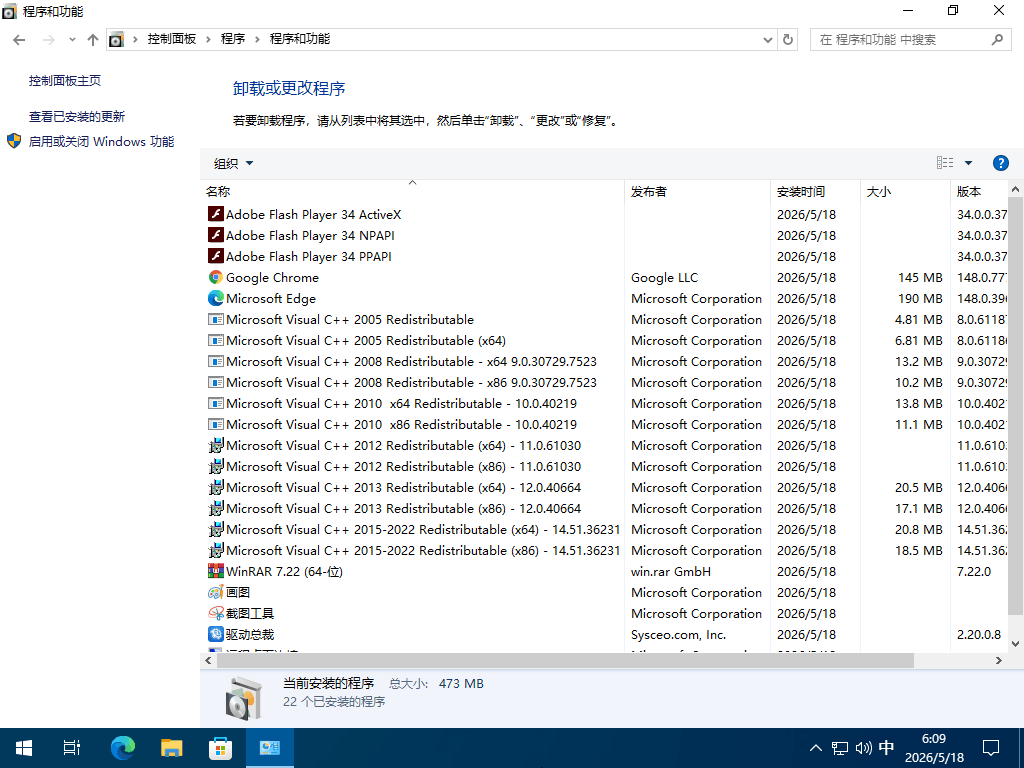Open the 组织 dropdown menu
Viewport: 1024px width, 768px height.
pyautogui.click(x=233, y=163)
